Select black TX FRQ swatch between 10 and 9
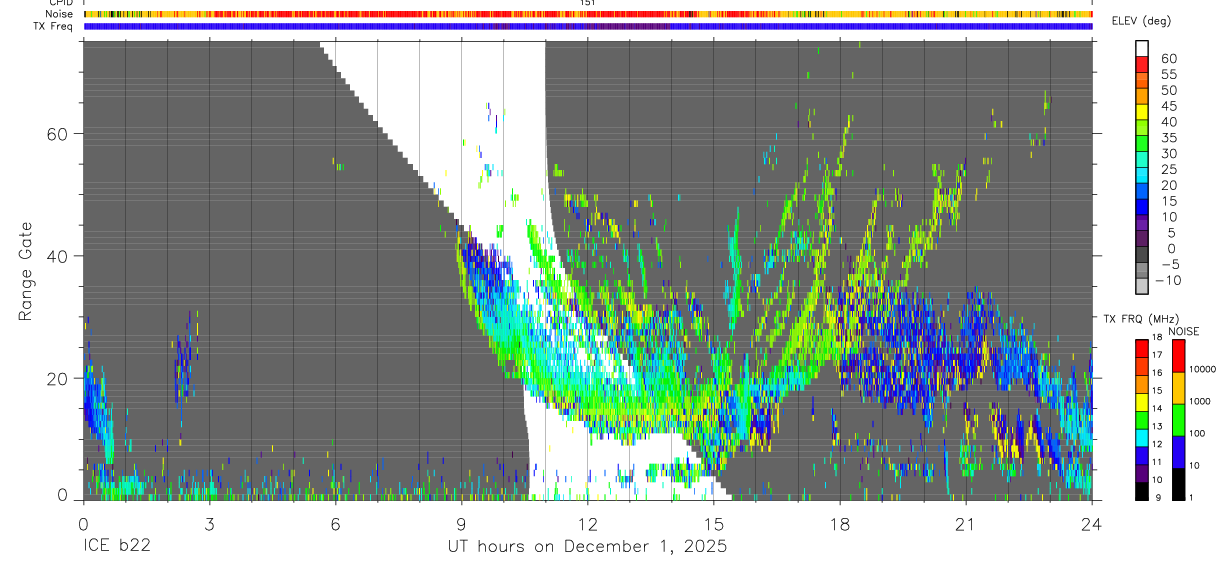The width and height of the screenshot is (1228, 567). pyautogui.click(x=1142, y=490)
